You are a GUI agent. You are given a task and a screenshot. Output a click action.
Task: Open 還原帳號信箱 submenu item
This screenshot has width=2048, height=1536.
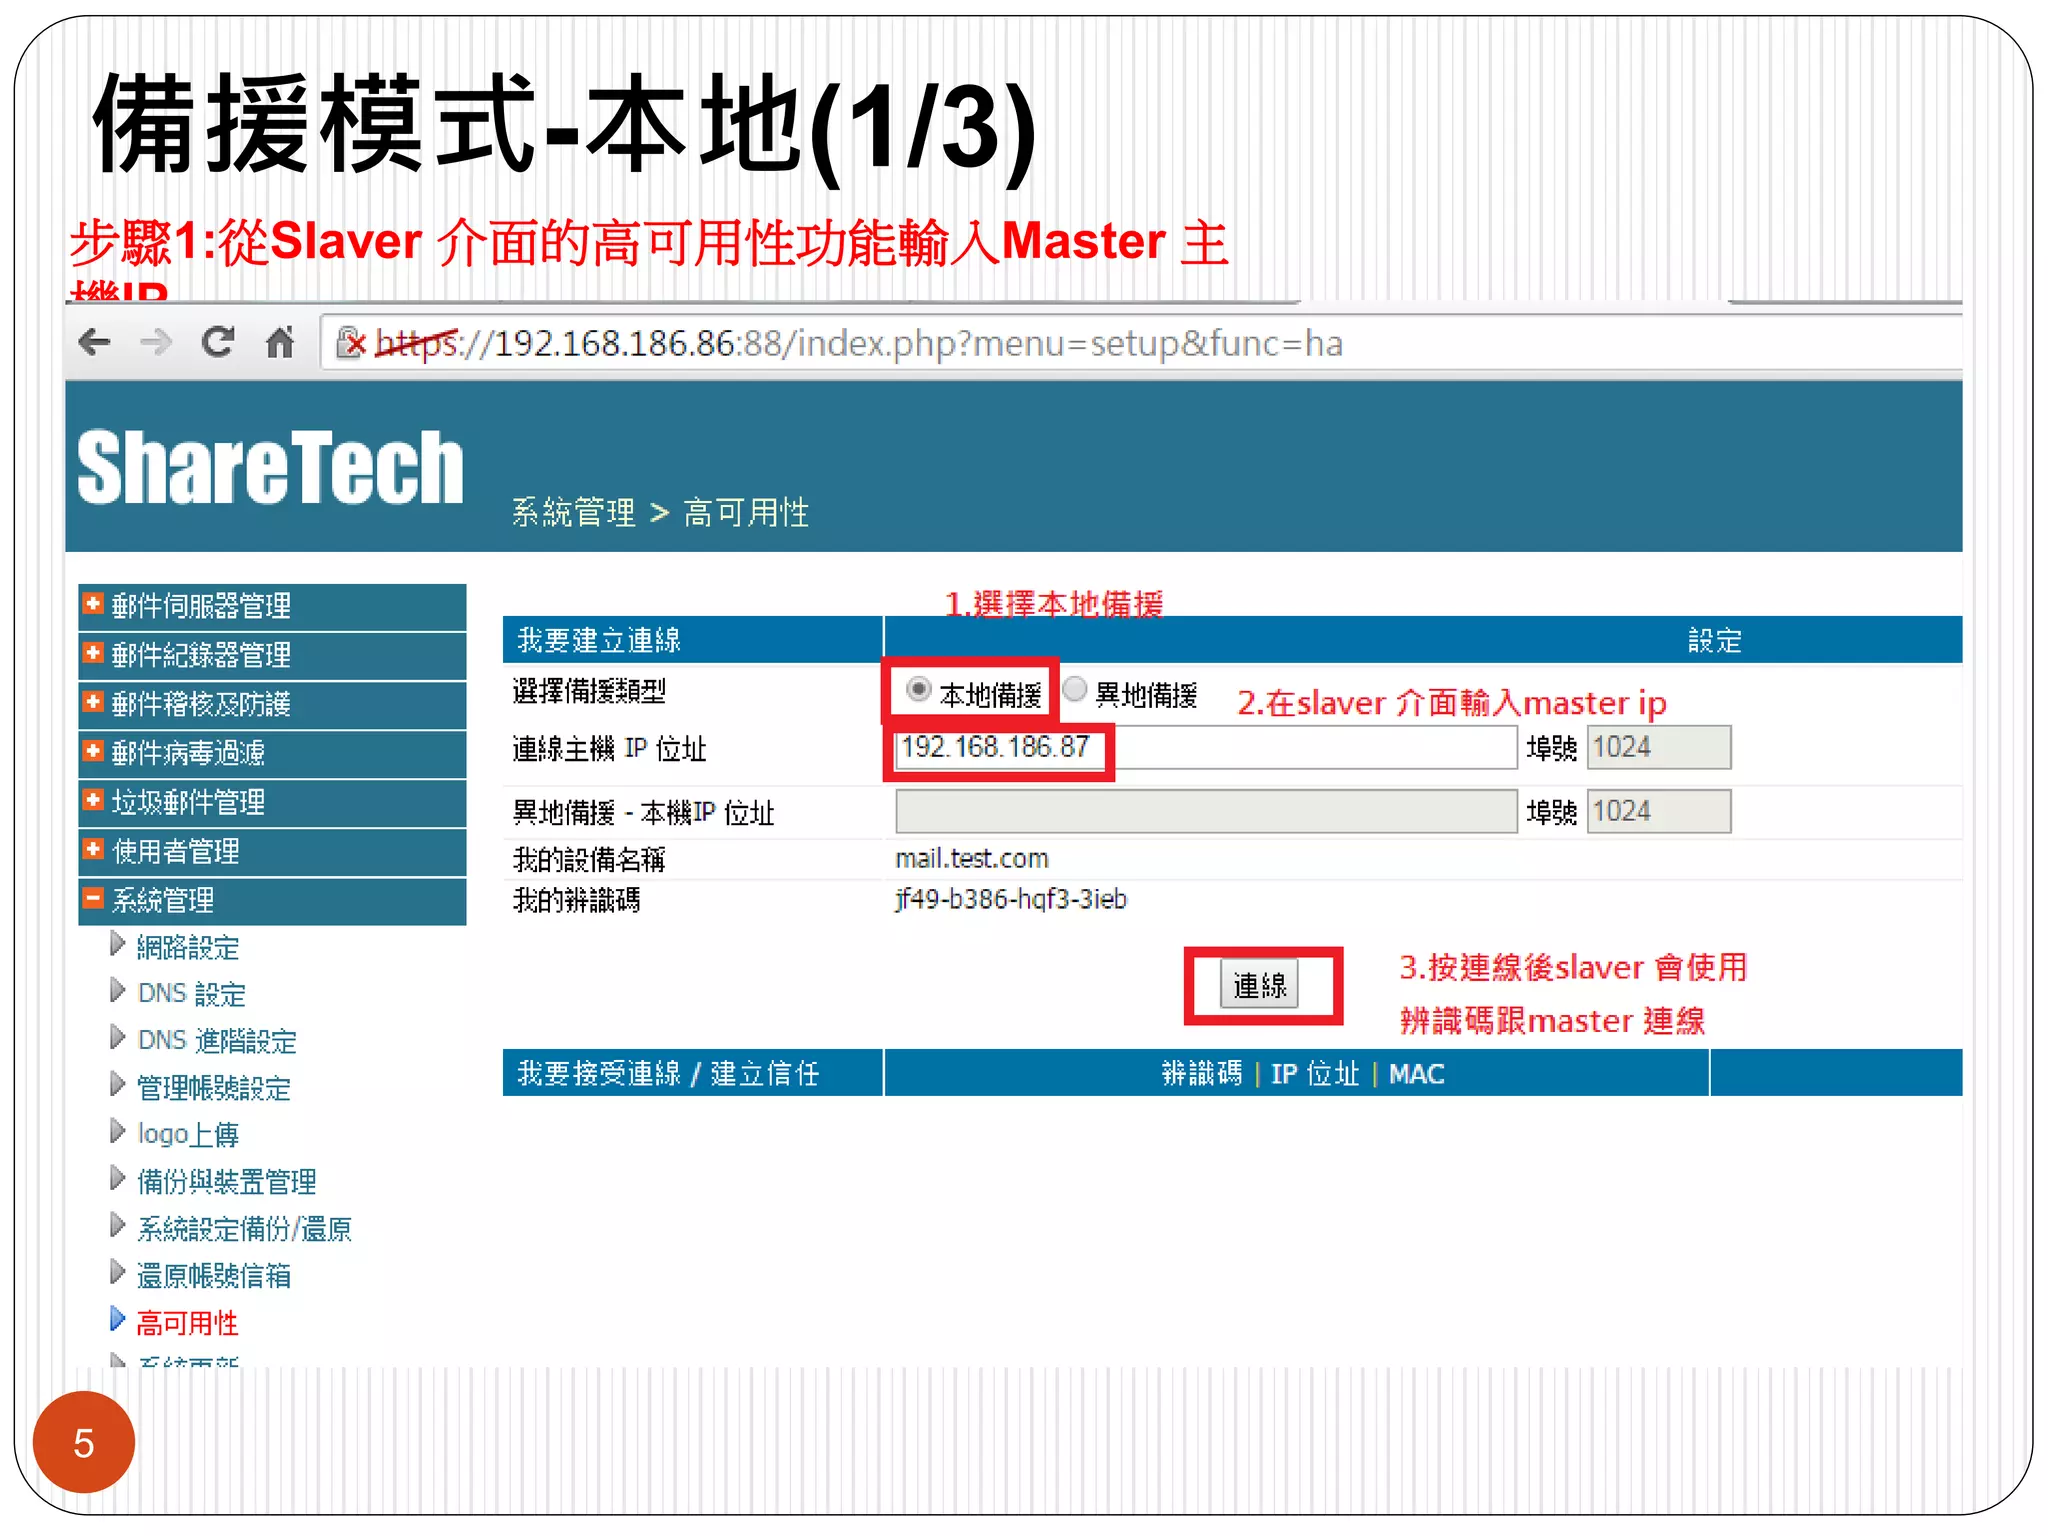tap(214, 1276)
